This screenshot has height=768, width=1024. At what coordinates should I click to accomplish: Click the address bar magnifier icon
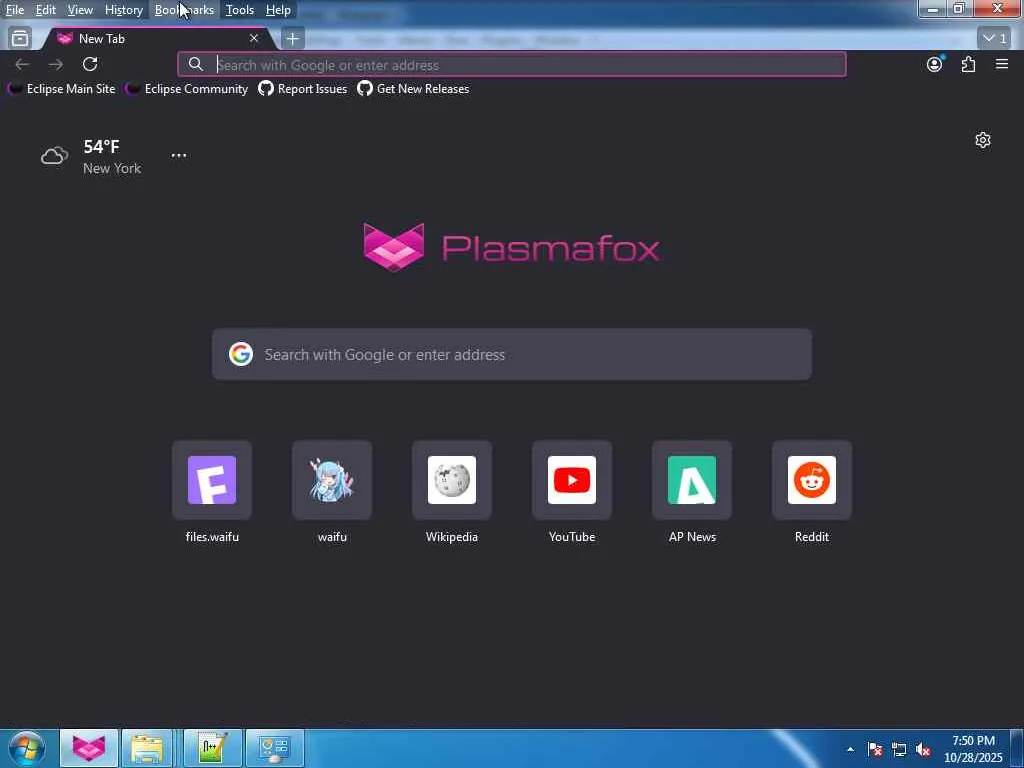(x=195, y=65)
